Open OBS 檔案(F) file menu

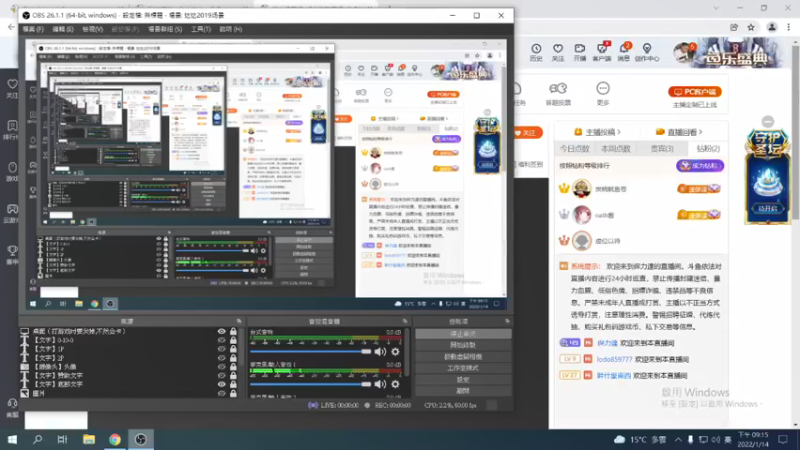[33, 29]
